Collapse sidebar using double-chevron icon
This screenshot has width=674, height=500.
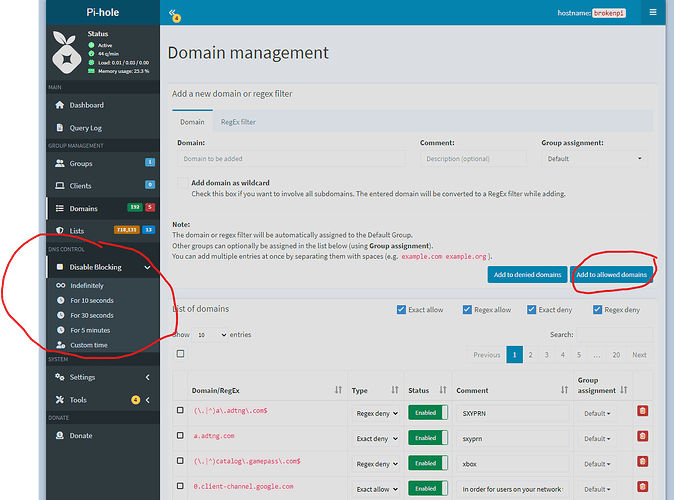pos(172,14)
